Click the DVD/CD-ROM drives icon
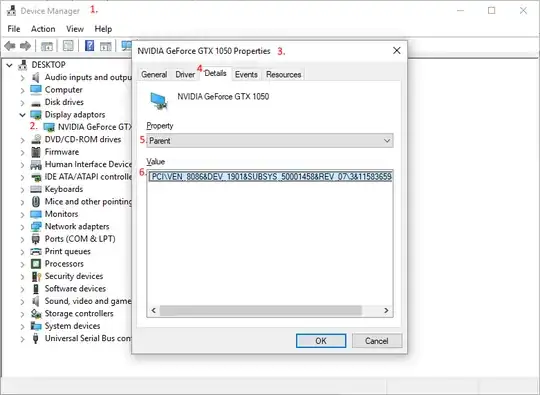The image size is (540, 395). (36, 139)
